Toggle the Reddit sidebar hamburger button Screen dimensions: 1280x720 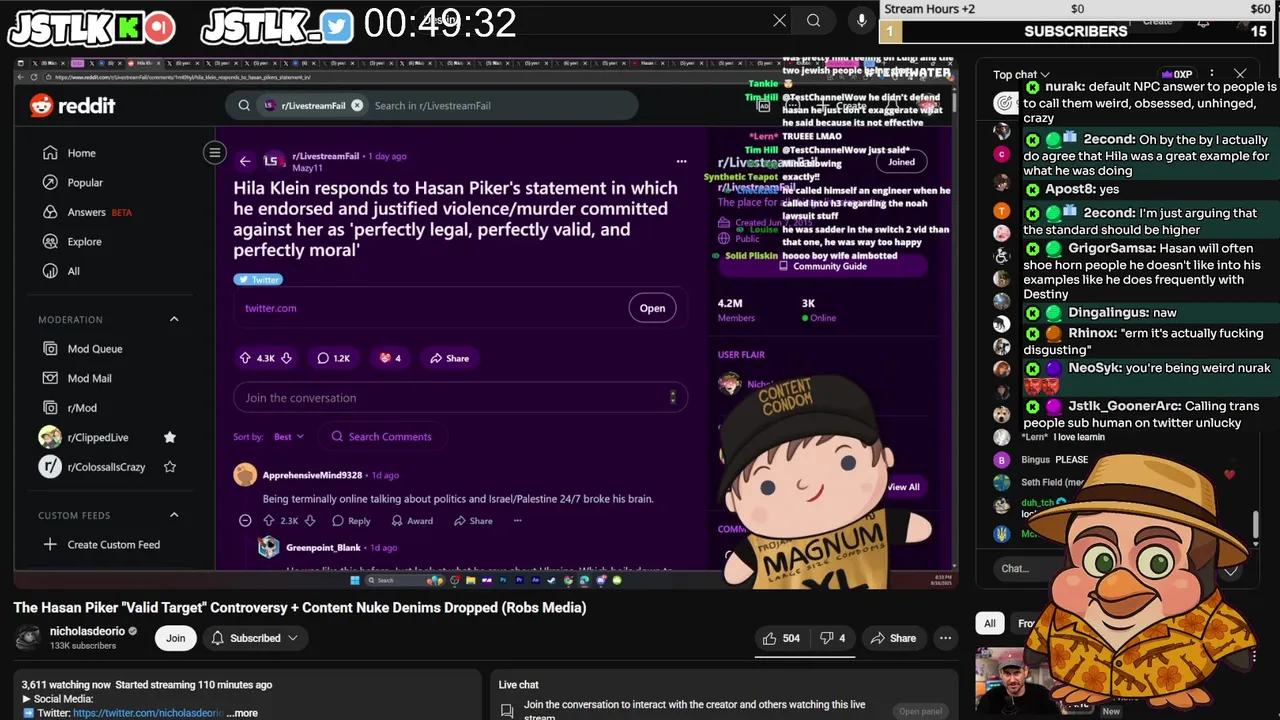214,152
